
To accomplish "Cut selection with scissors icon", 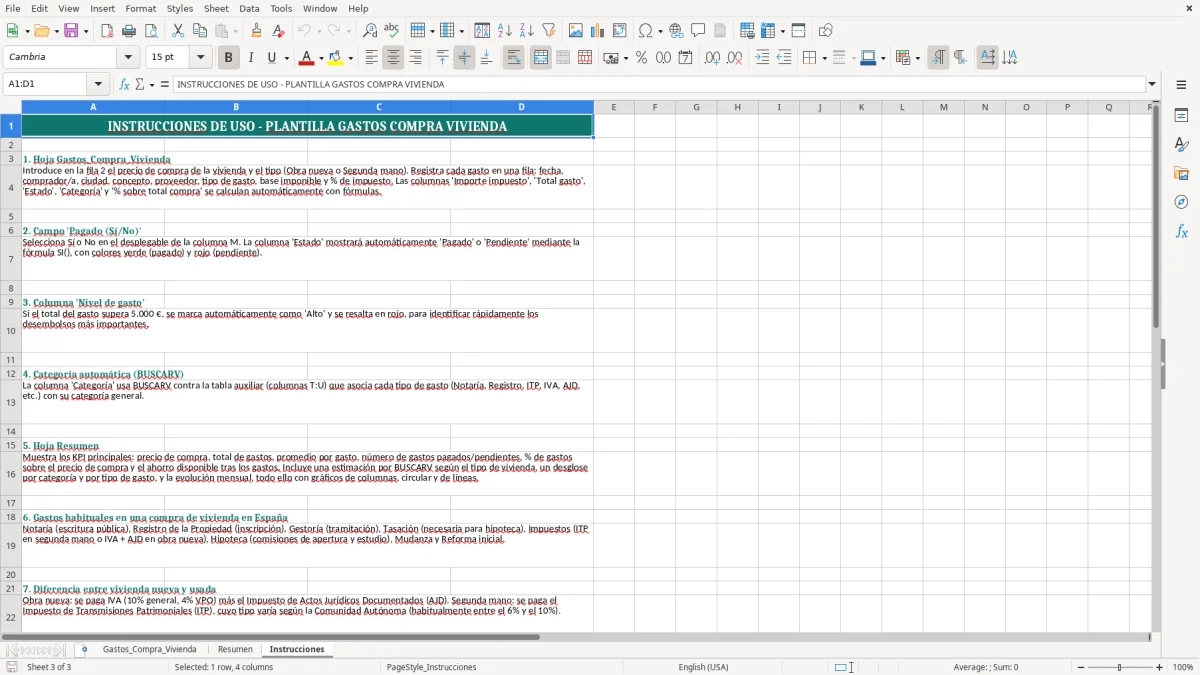I will click(178, 31).
